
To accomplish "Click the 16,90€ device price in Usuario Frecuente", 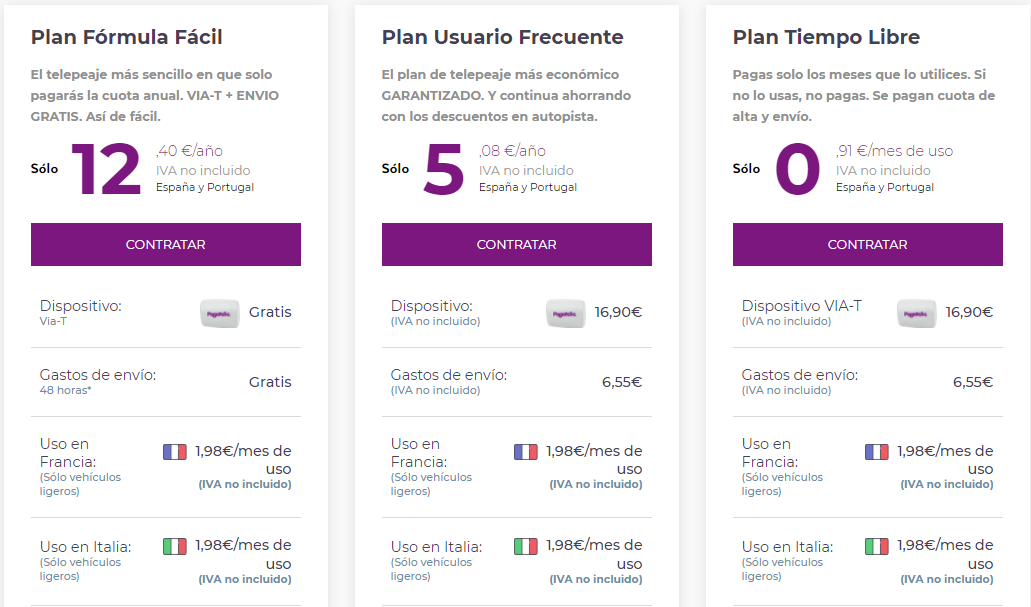I will [619, 312].
